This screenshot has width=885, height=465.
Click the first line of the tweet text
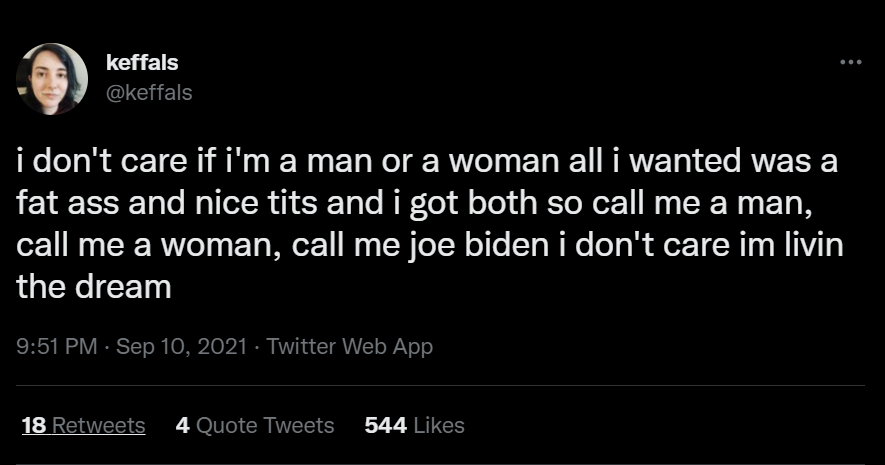pyautogui.click(x=427, y=160)
